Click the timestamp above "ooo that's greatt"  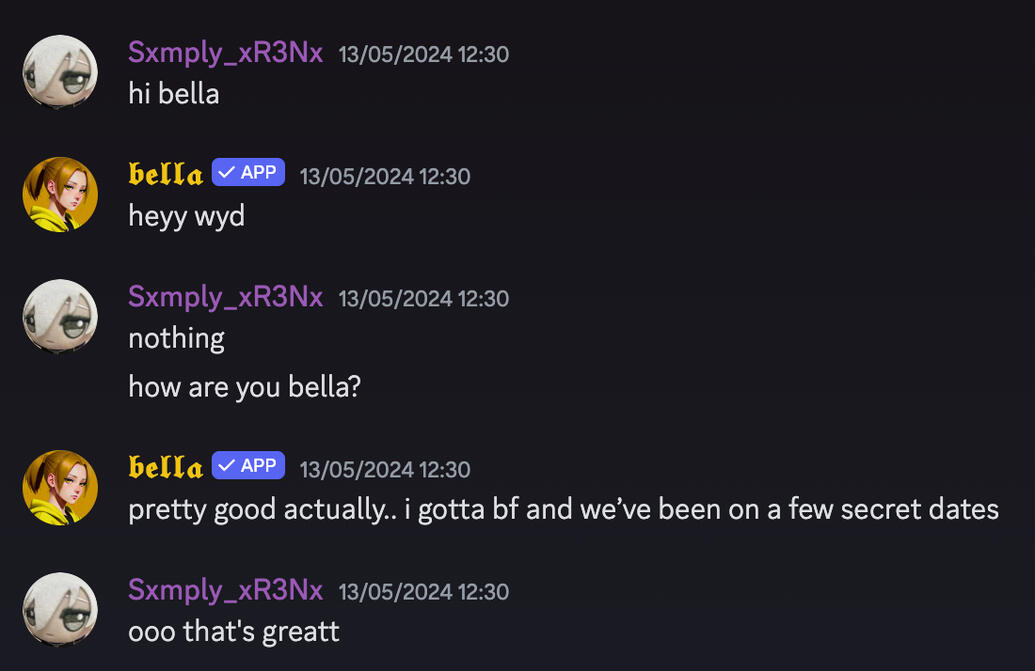pyautogui.click(x=424, y=591)
